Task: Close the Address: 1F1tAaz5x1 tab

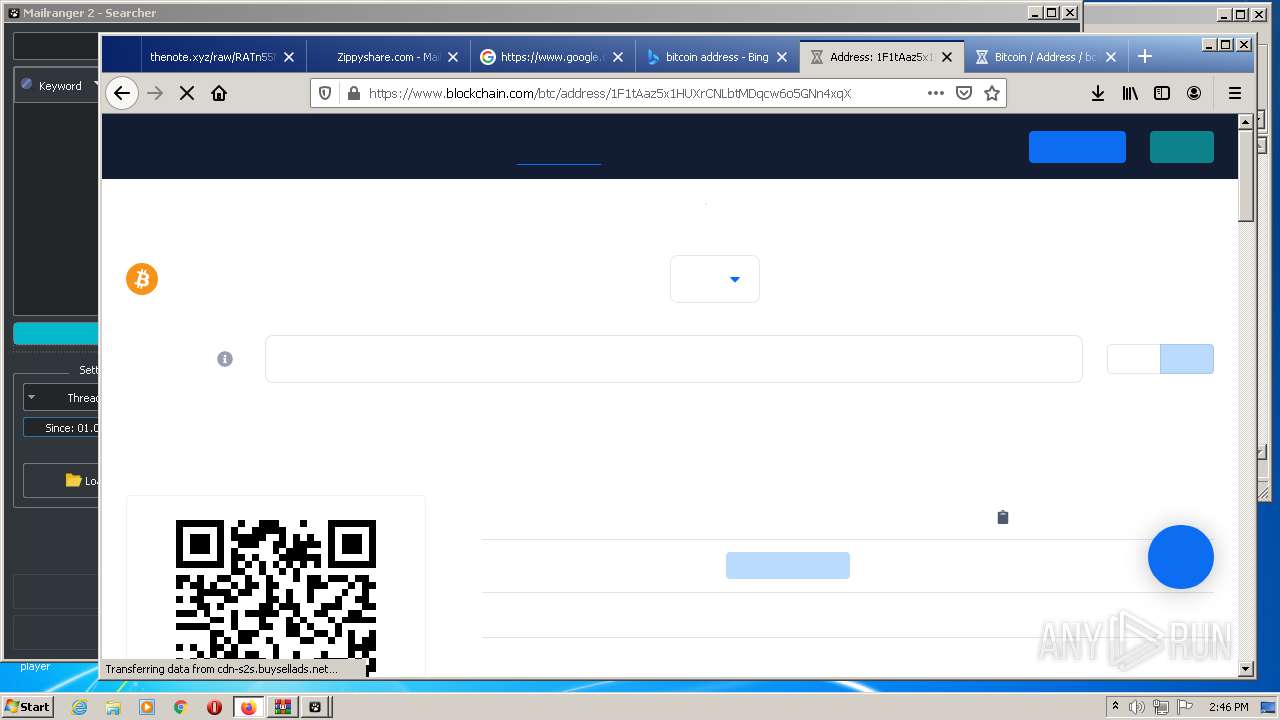Action: click(947, 57)
